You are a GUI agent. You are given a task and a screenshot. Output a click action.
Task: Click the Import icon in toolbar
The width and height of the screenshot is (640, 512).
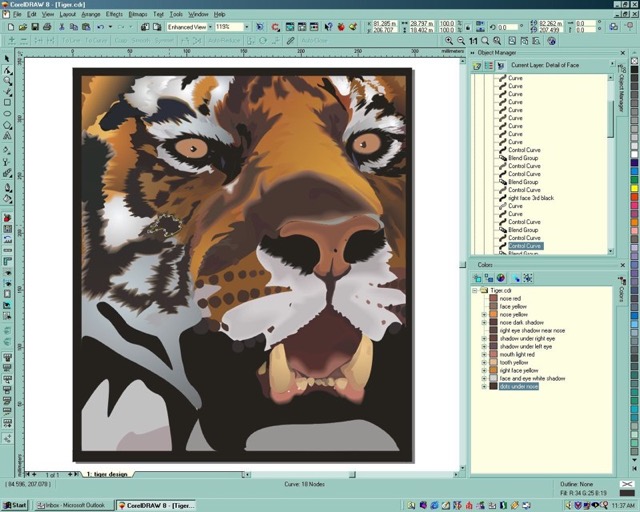click(145, 27)
